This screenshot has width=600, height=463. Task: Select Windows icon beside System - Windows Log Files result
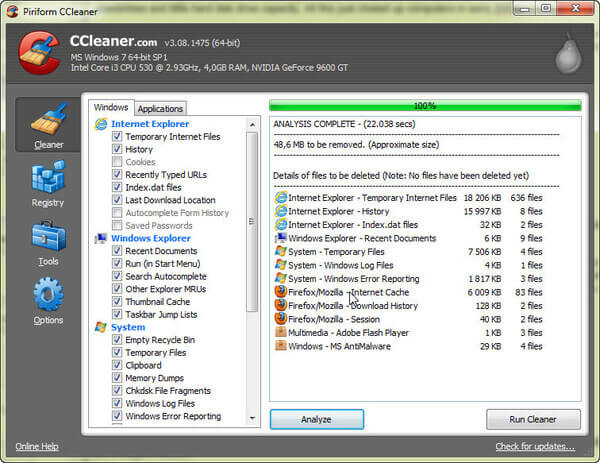[x=281, y=265]
